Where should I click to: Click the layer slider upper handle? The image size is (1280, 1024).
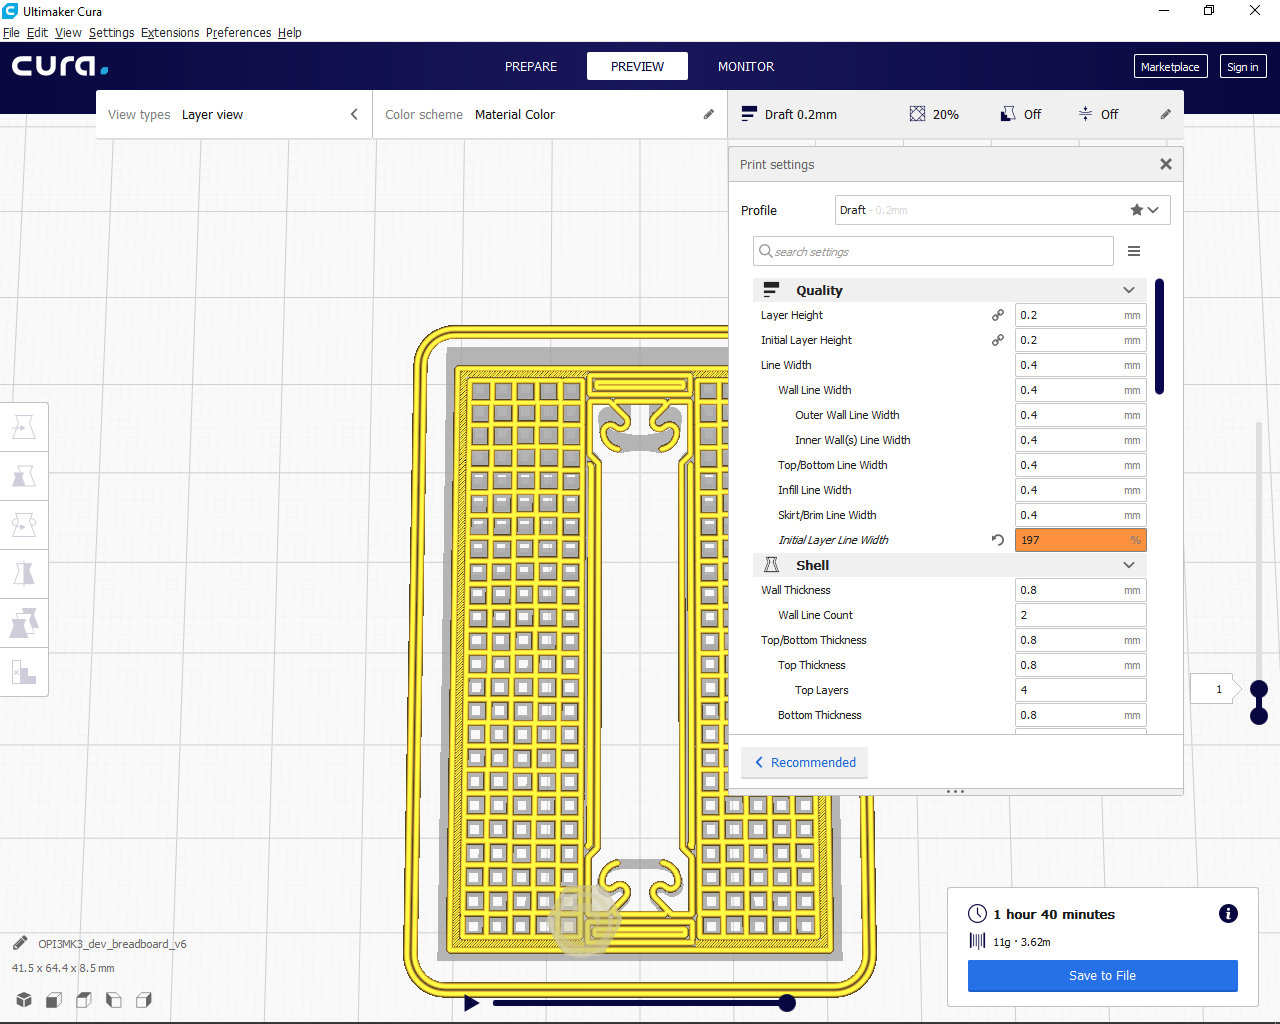(1259, 688)
